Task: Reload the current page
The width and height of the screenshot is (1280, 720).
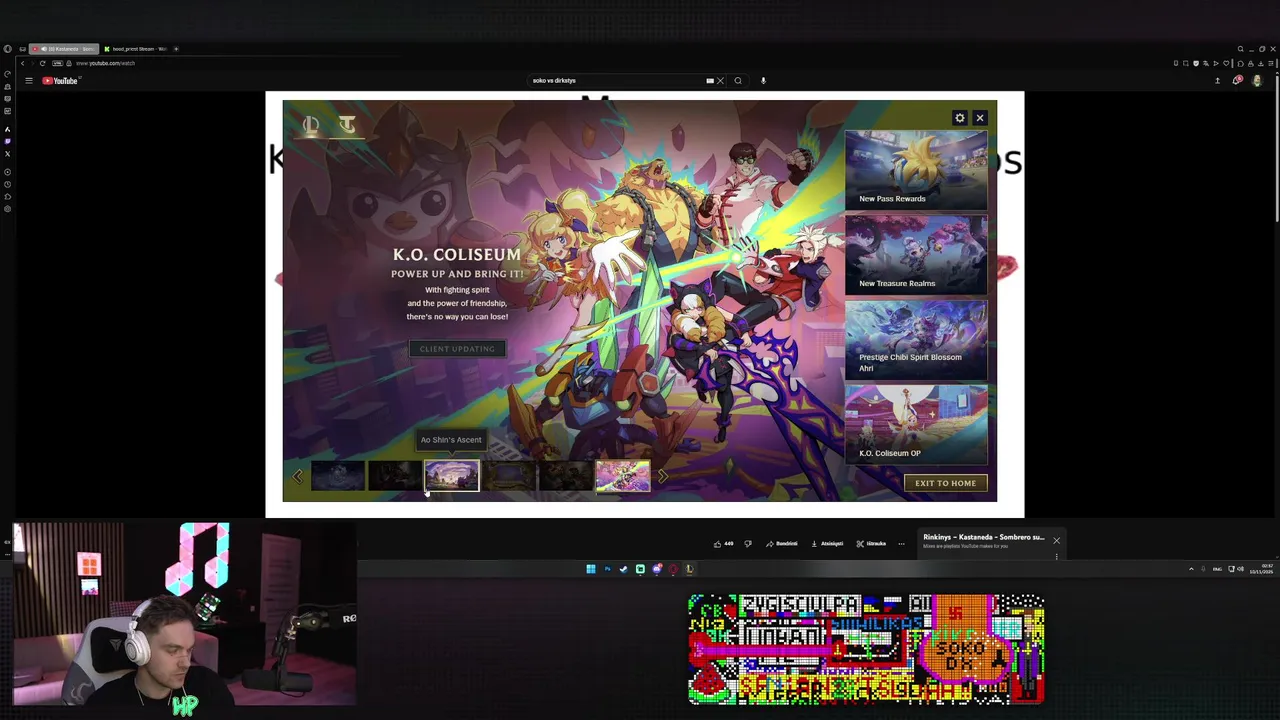Action: [x=42, y=63]
